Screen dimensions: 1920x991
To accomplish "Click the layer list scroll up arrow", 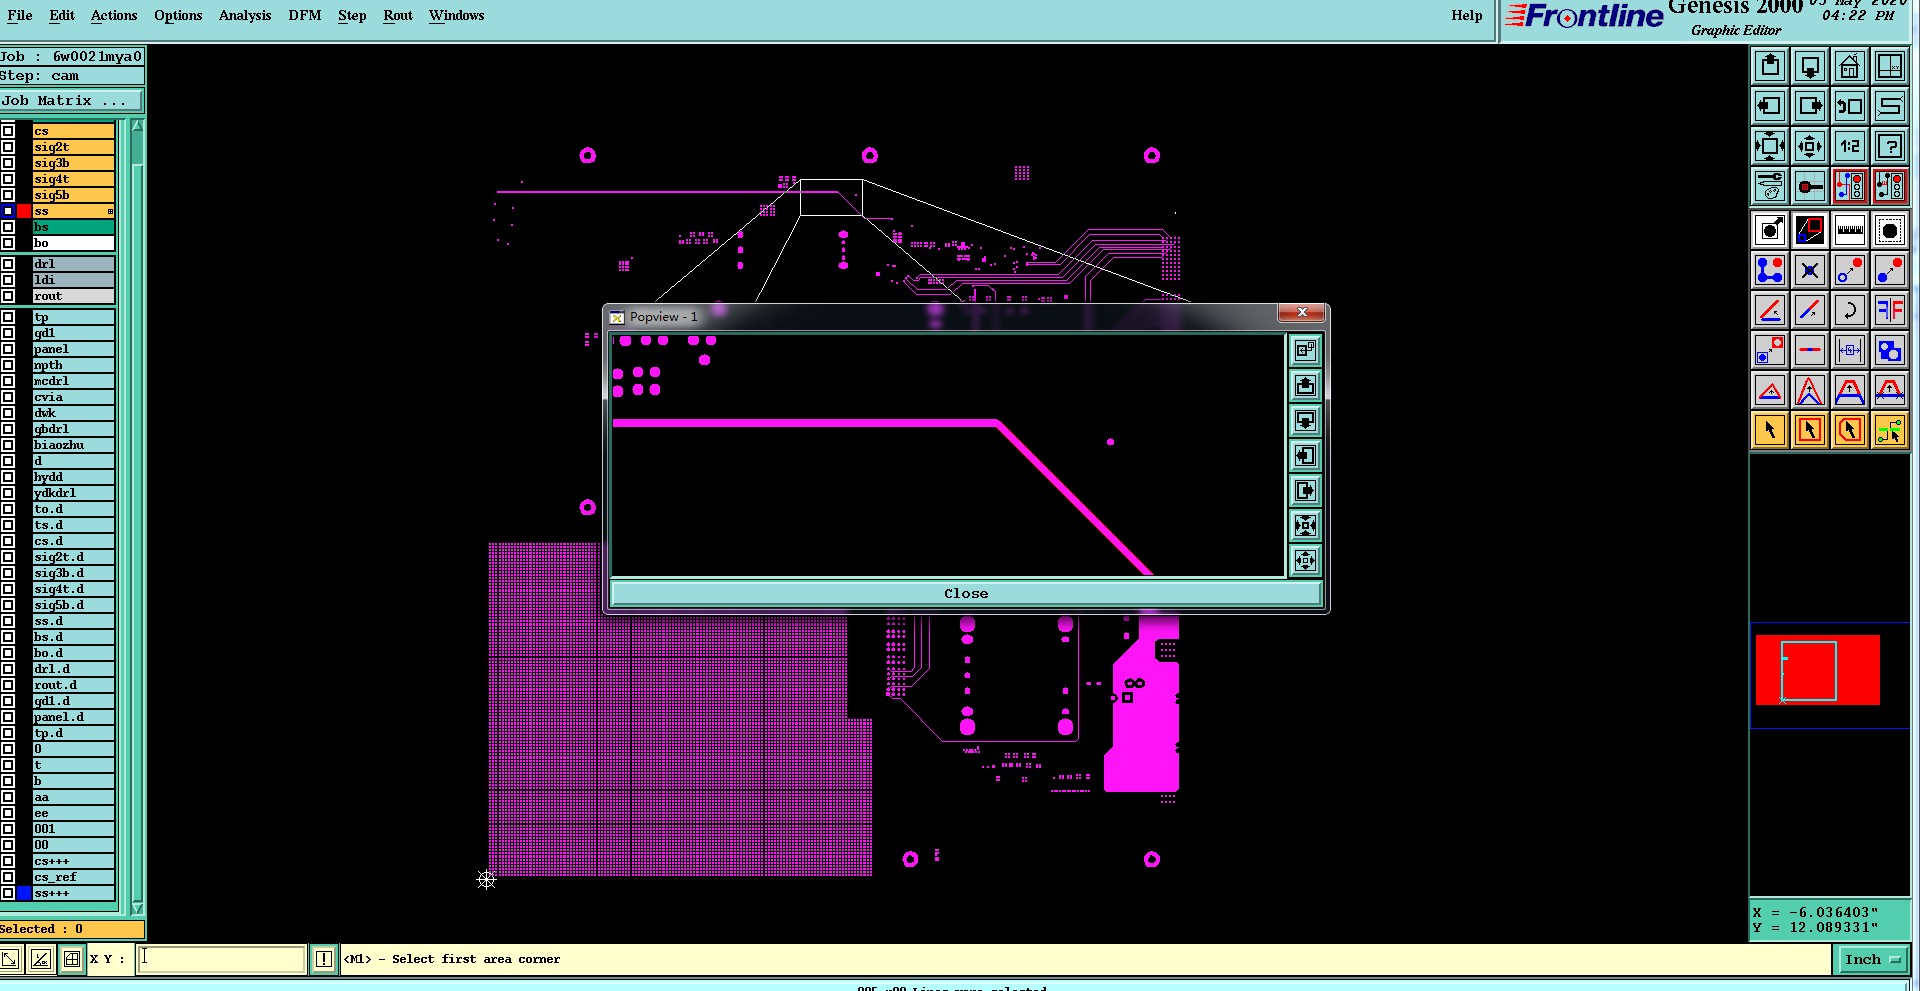I will tap(137, 126).
